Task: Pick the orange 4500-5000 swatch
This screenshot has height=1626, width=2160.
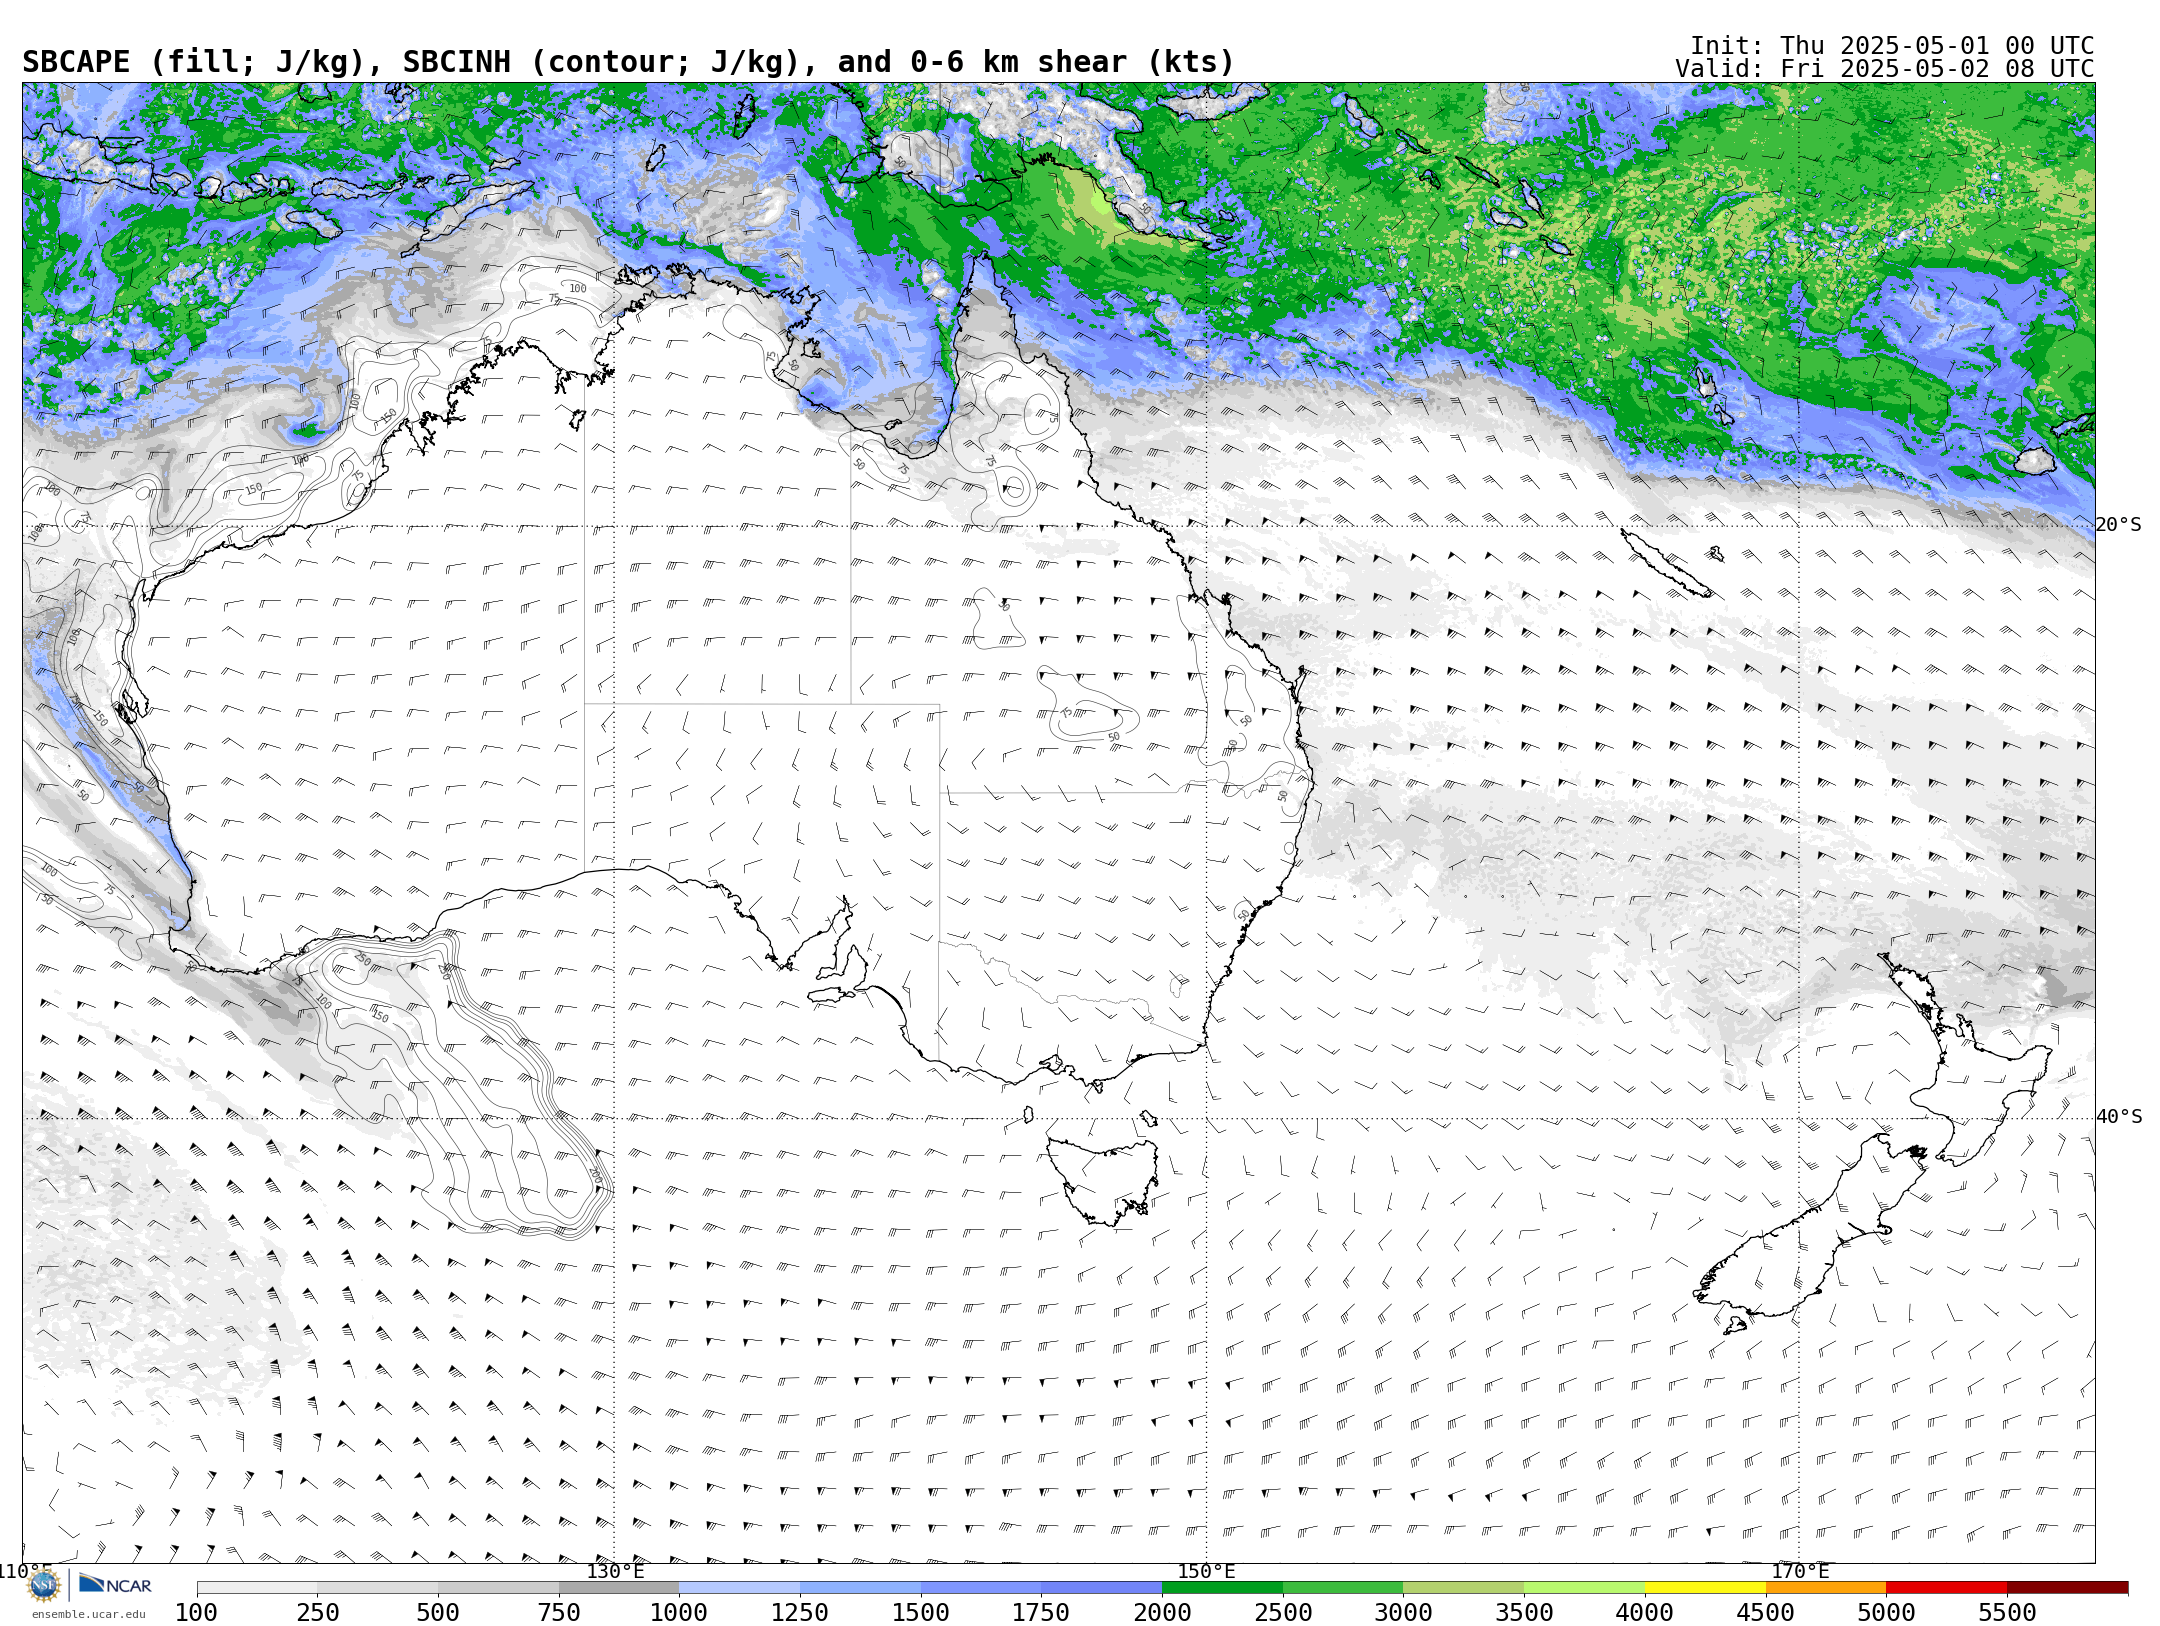Action: [1825, 1588]
